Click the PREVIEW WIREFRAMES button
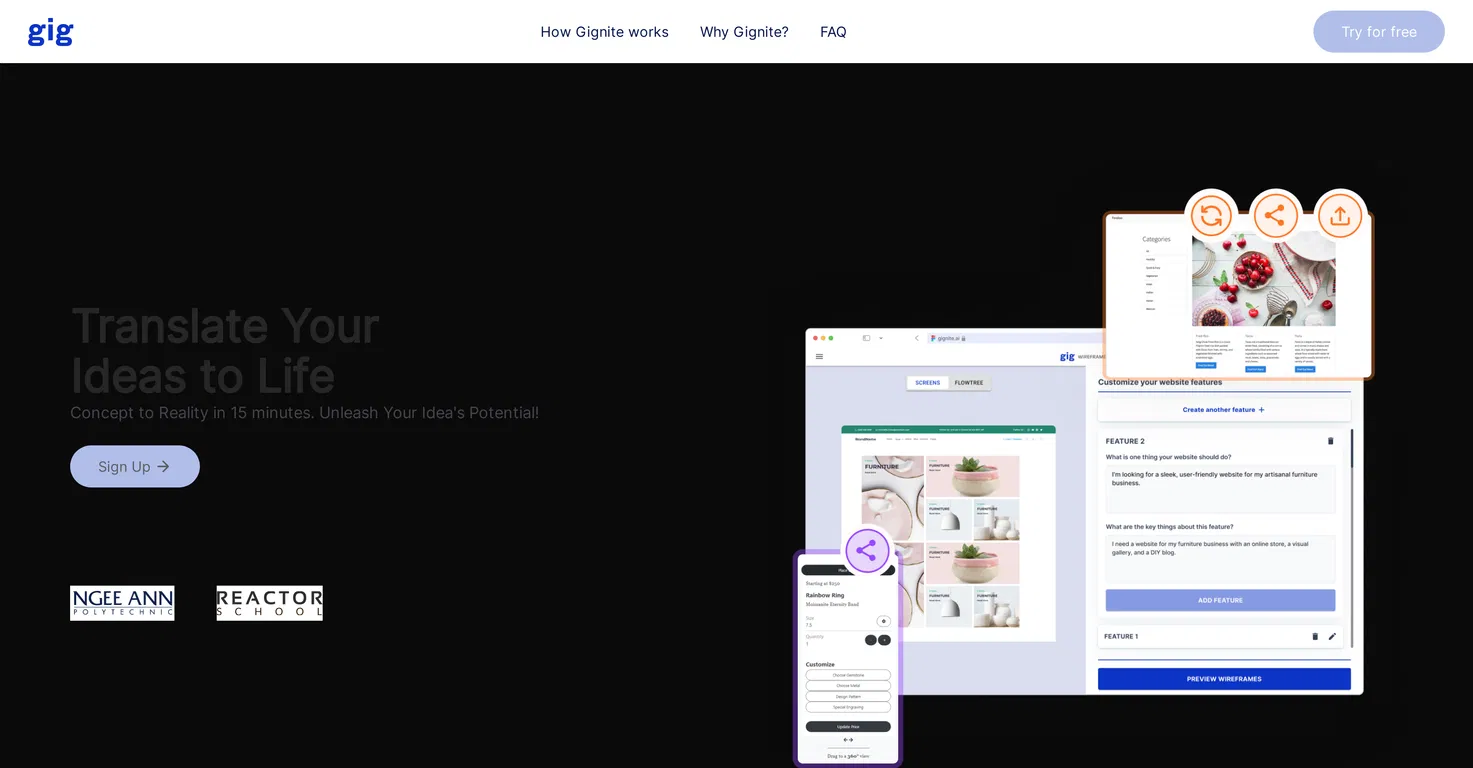1473x768 pixels. click(1224, 679)
